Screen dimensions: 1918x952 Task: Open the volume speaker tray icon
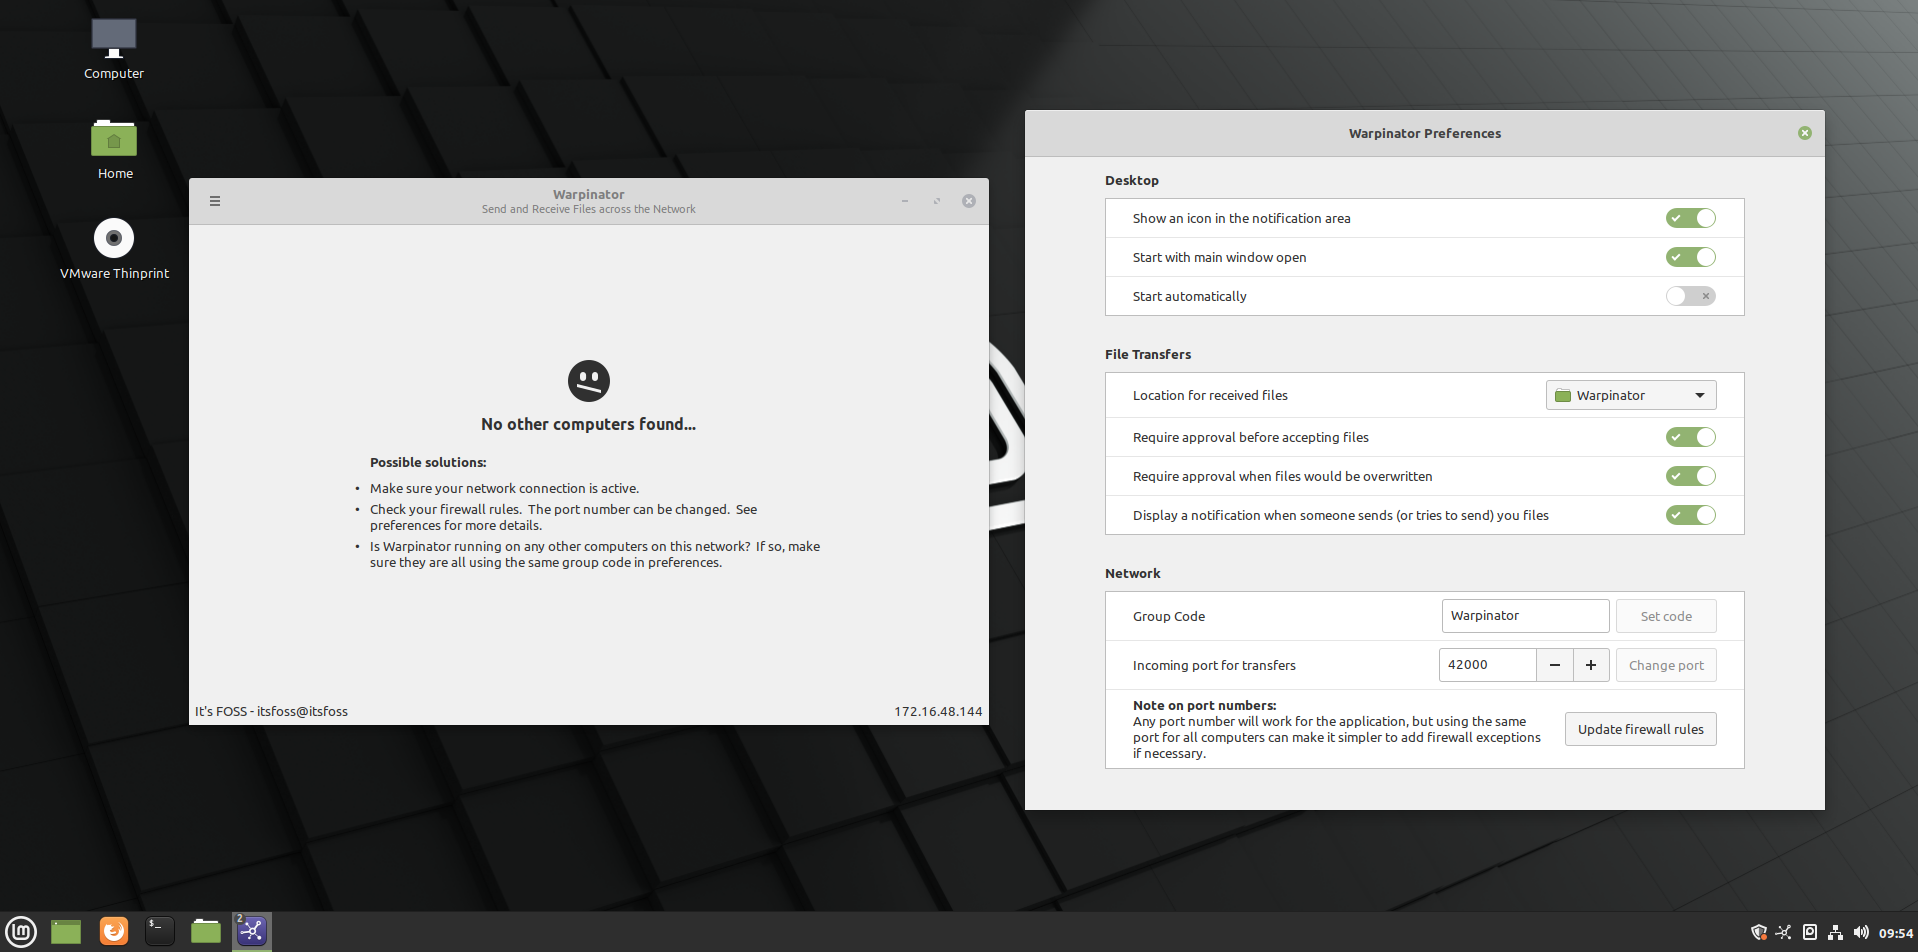(x=1861, y=932)
